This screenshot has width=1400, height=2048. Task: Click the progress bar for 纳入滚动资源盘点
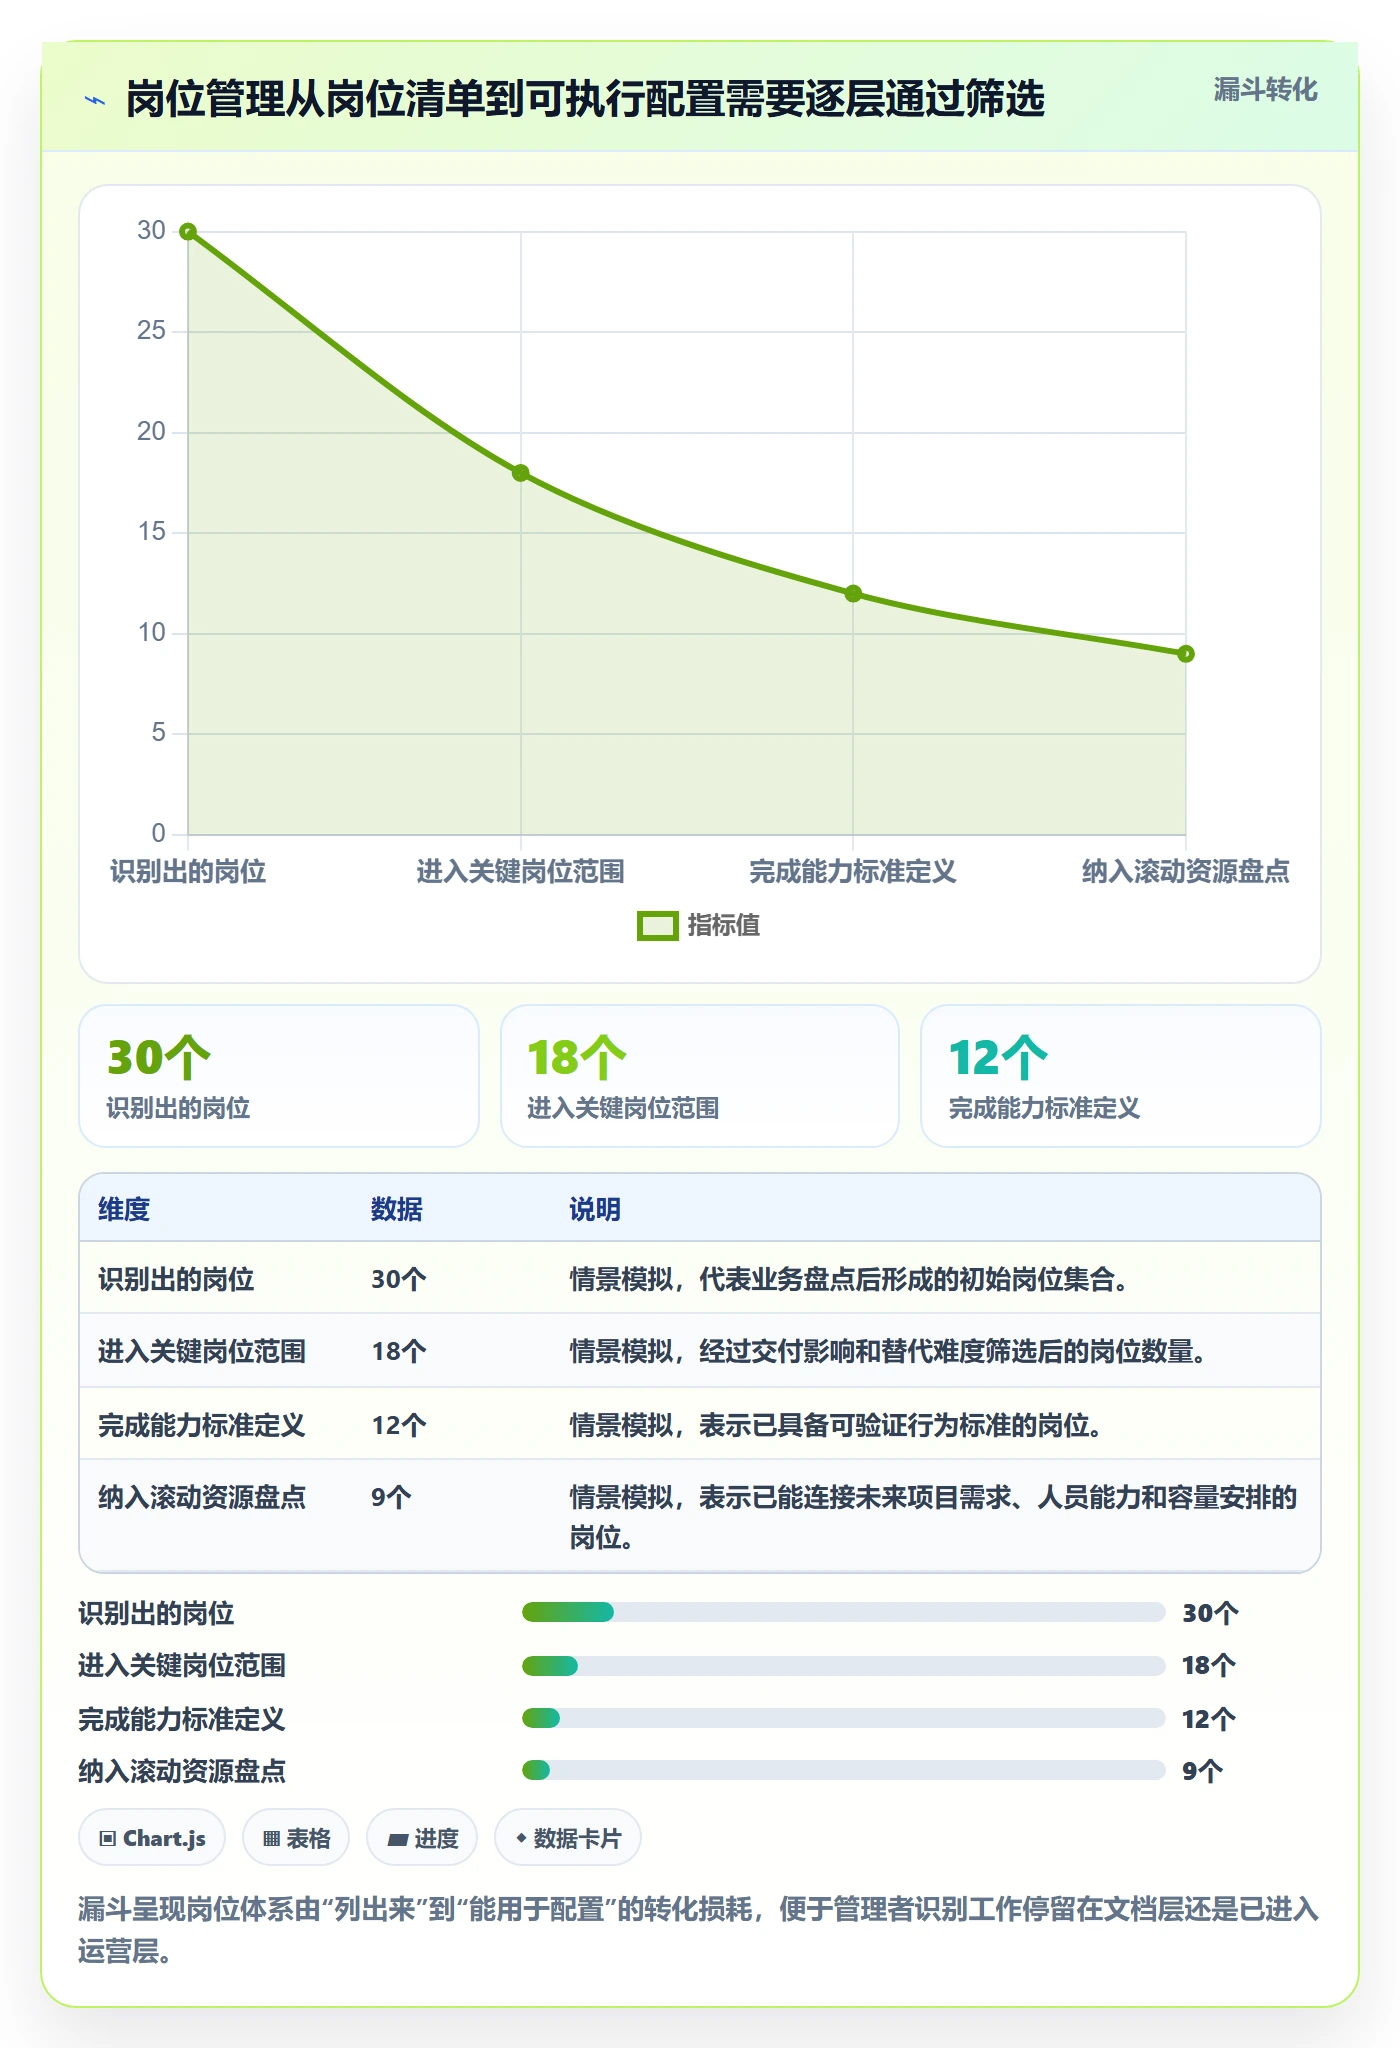(x=844, y=1770)
